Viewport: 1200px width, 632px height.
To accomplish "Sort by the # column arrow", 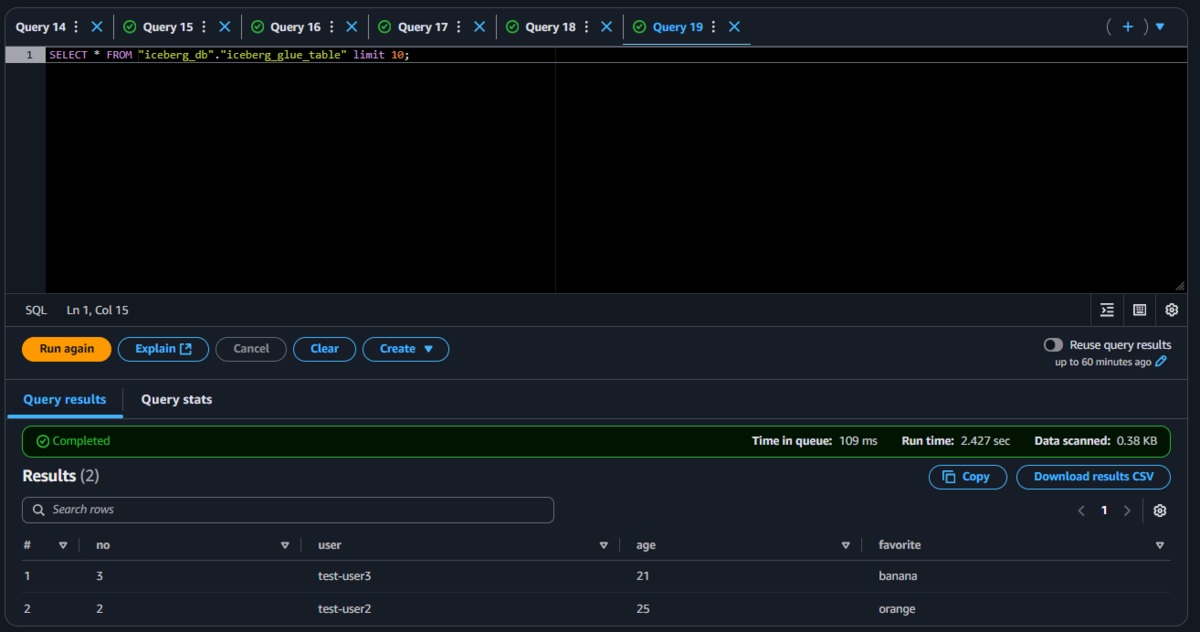I will (63, 546).
